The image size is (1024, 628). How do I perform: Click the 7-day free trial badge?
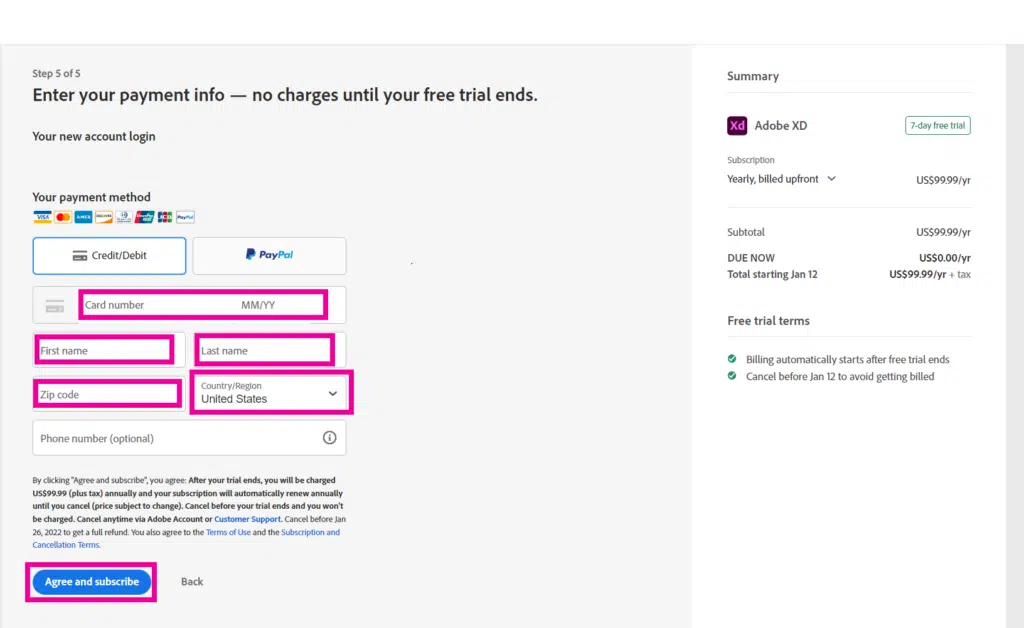pos(937,125)
